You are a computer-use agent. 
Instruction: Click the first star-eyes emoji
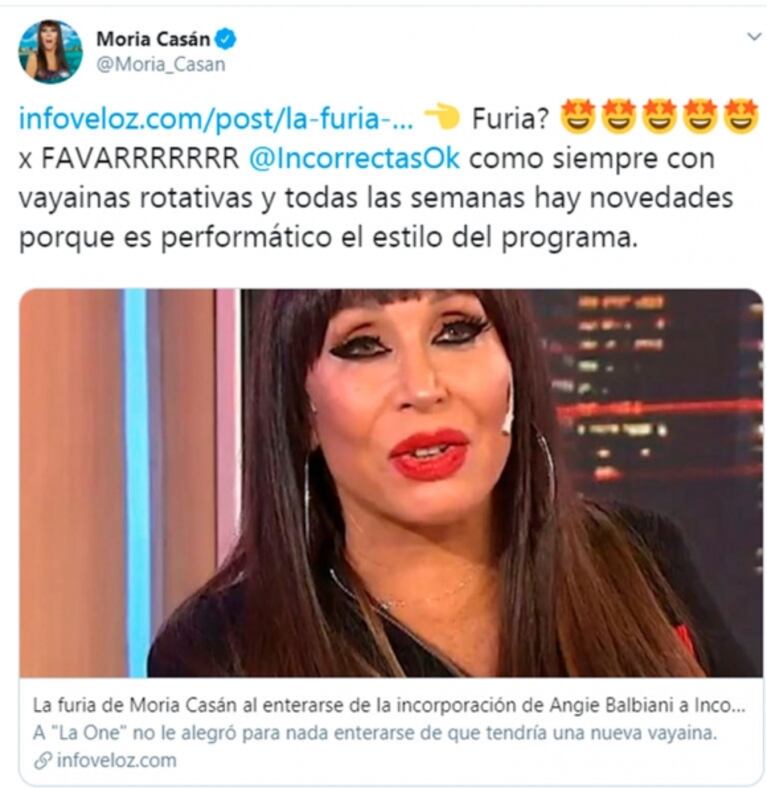click(x=578, y=117)
